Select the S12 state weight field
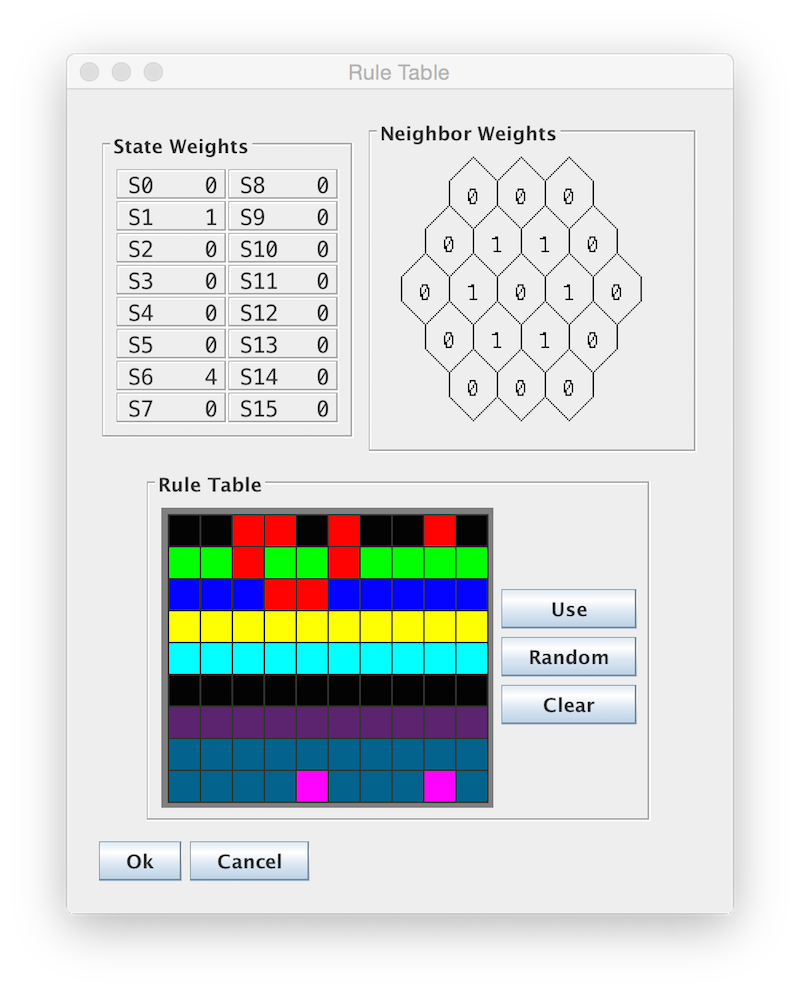The height and width of the screenshot is (993, 800). [283, 312]
